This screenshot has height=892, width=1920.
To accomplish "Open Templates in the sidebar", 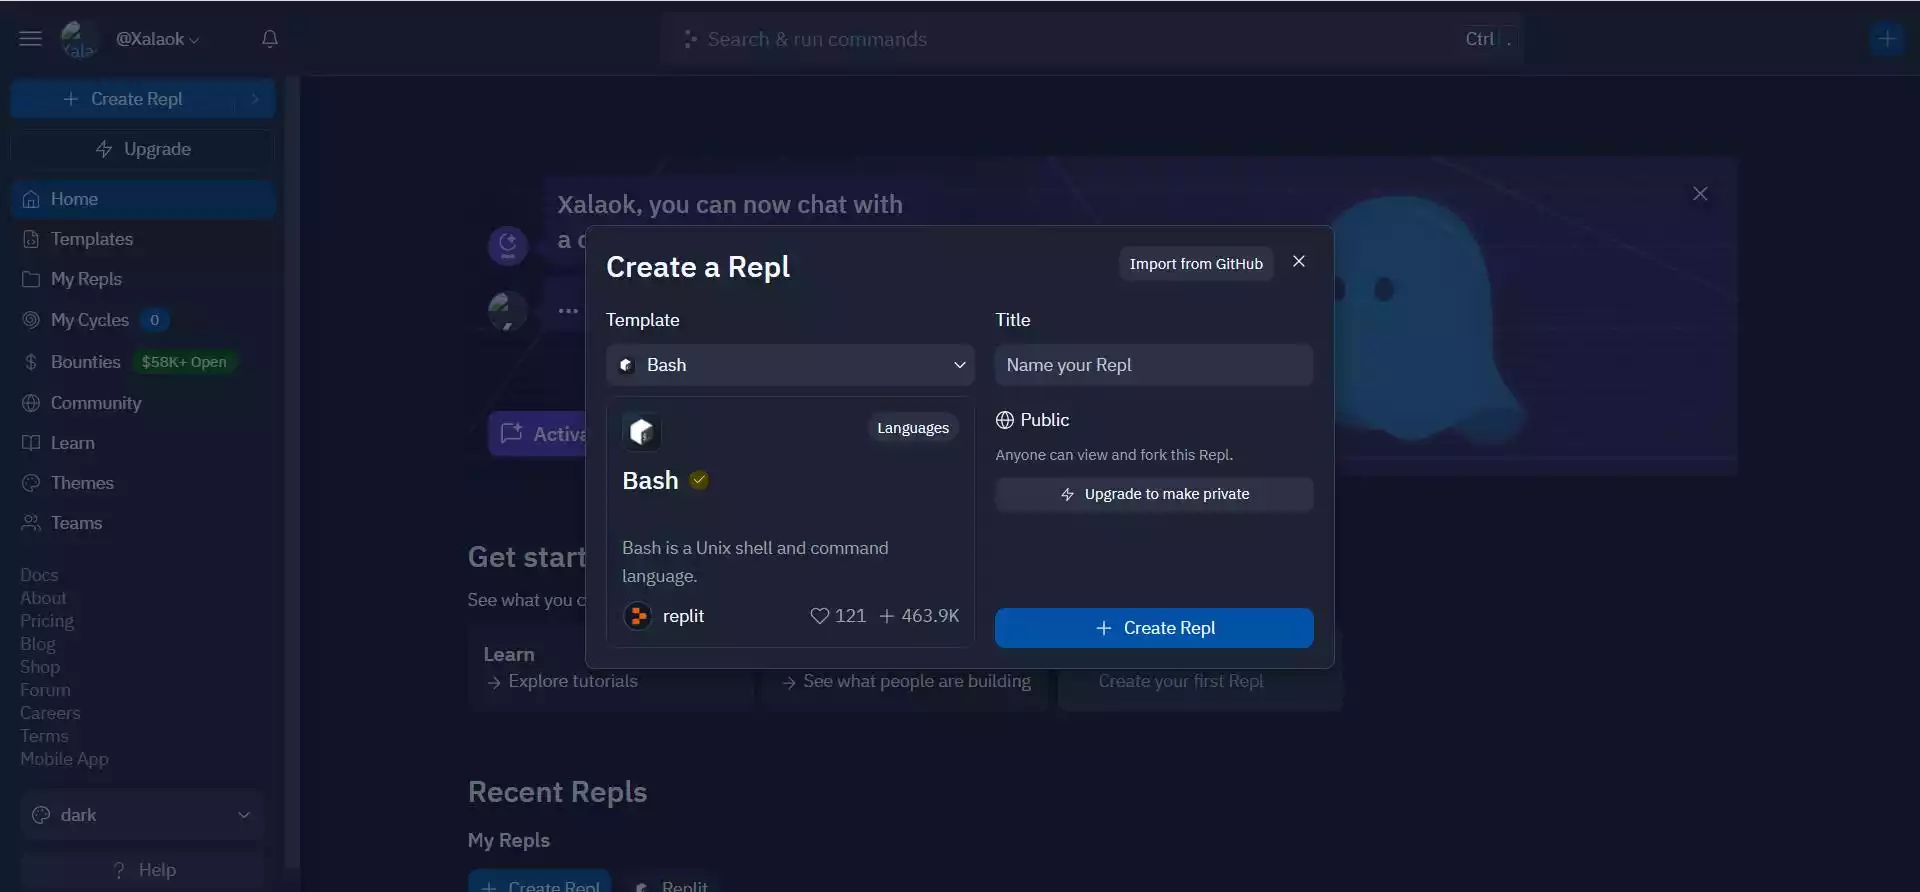I will point(143,239).
